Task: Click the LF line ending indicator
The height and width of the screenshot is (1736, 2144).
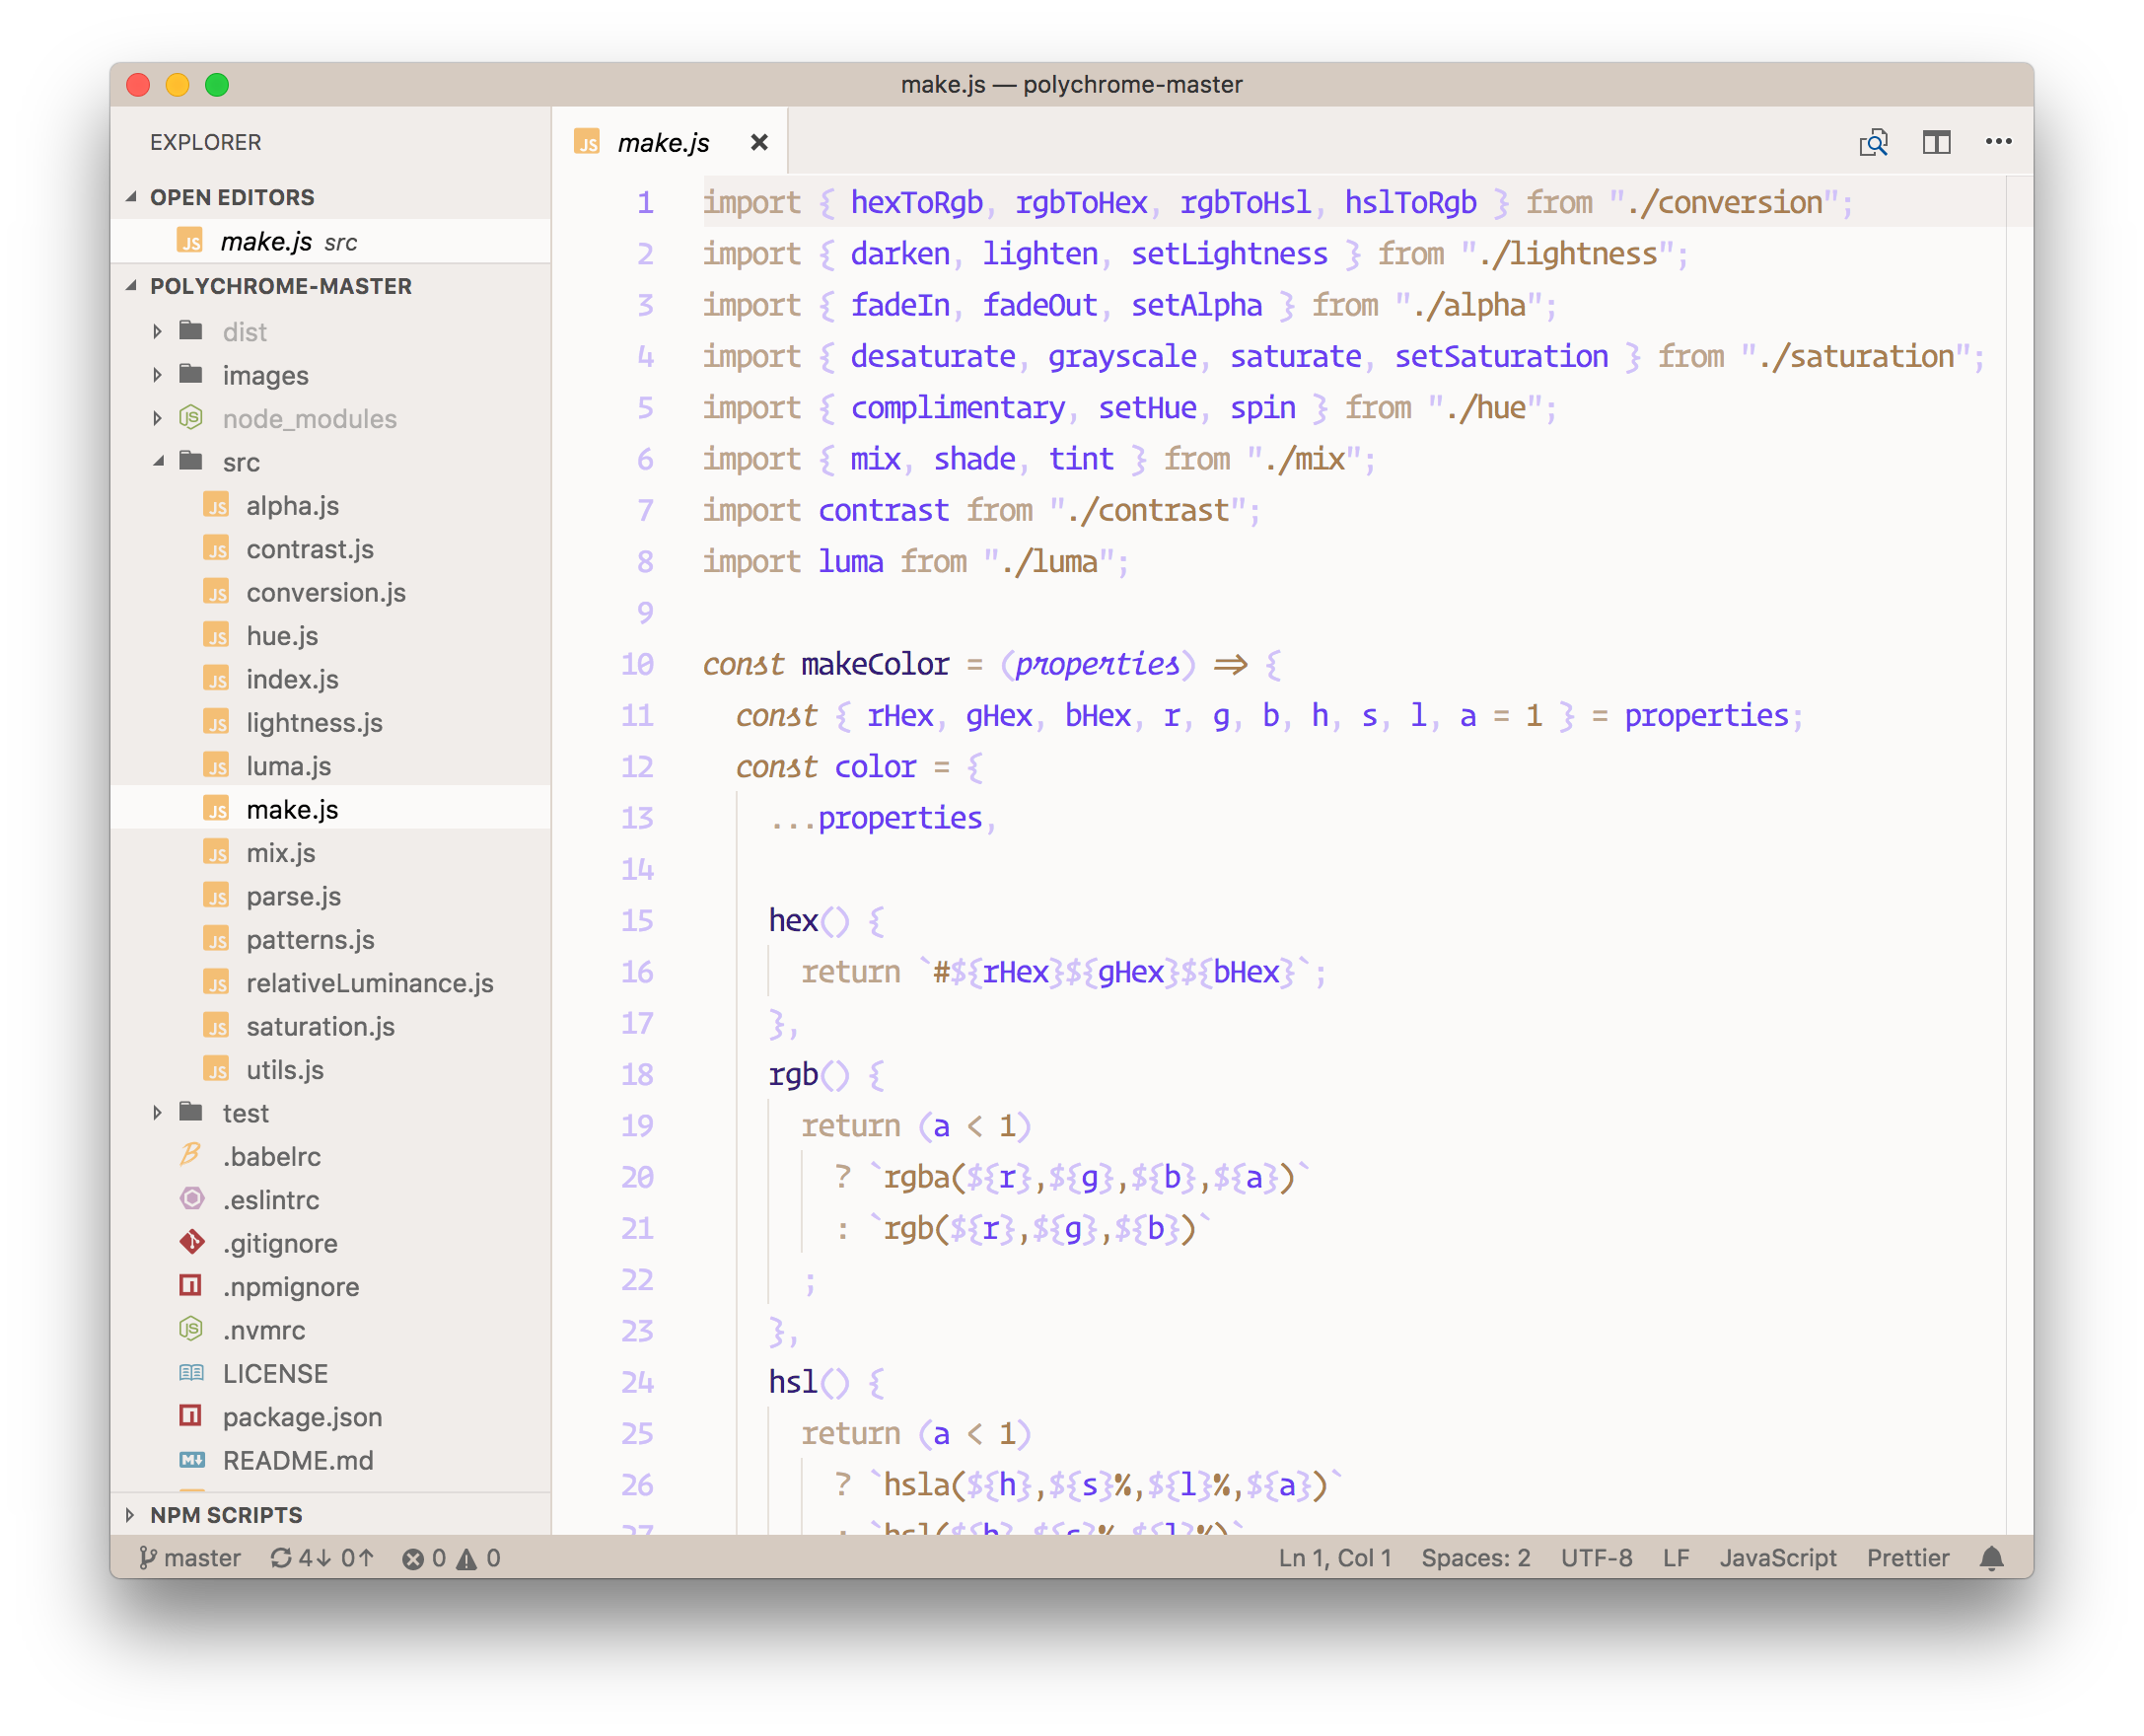Action: [x=1673, y=1557]
